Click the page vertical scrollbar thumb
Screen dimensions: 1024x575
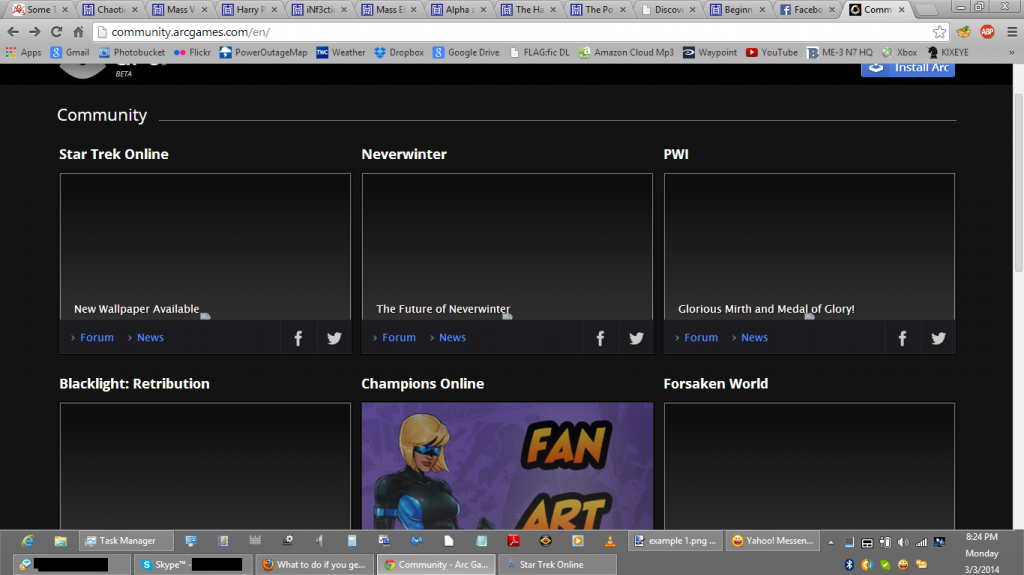[x=1018, y=183]
